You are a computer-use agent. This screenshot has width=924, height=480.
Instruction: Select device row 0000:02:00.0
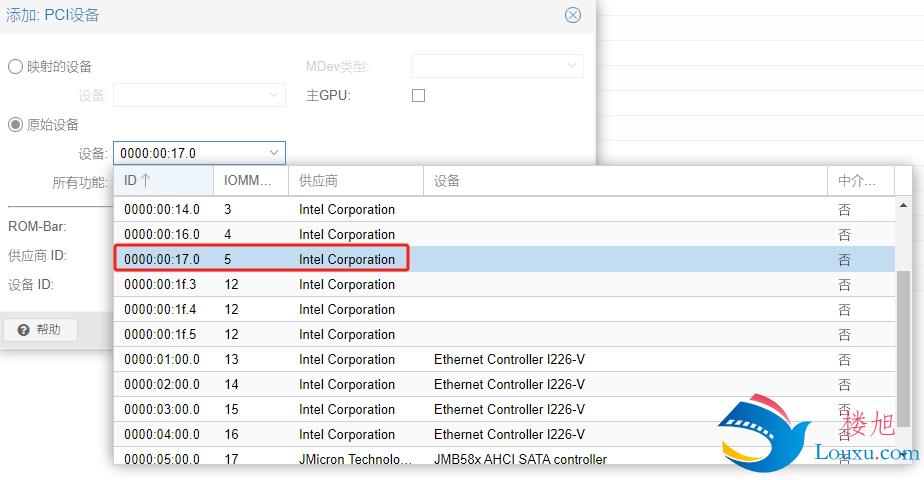click(504, 385)
